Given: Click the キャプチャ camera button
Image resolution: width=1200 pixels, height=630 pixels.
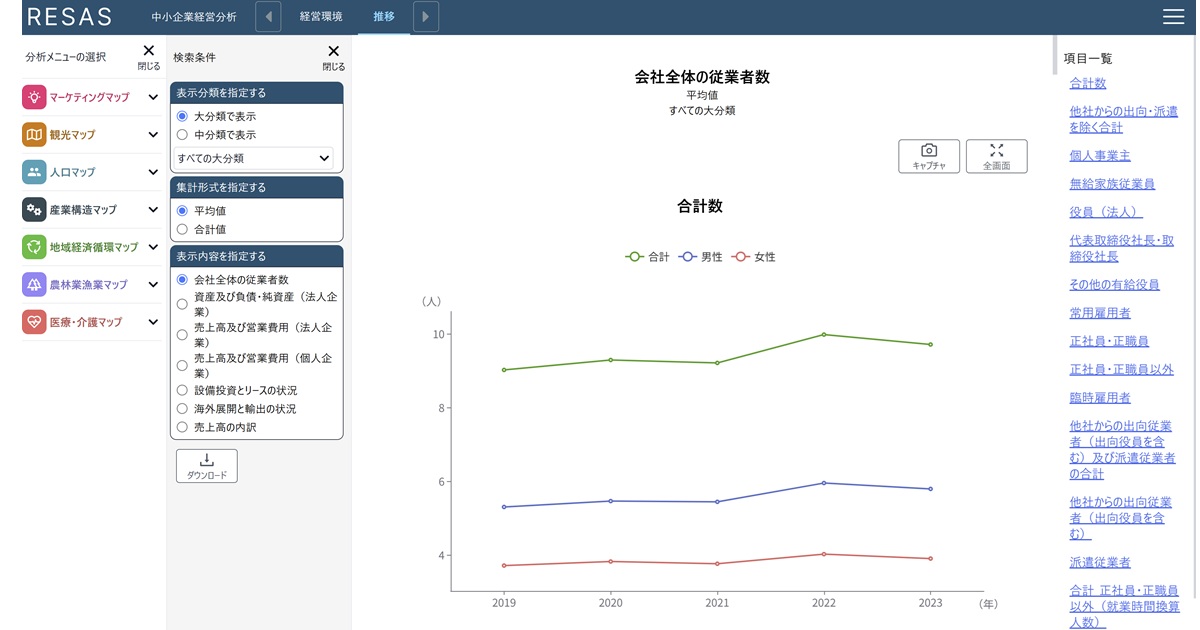Looking at the screenshot, I should point(929,156).
